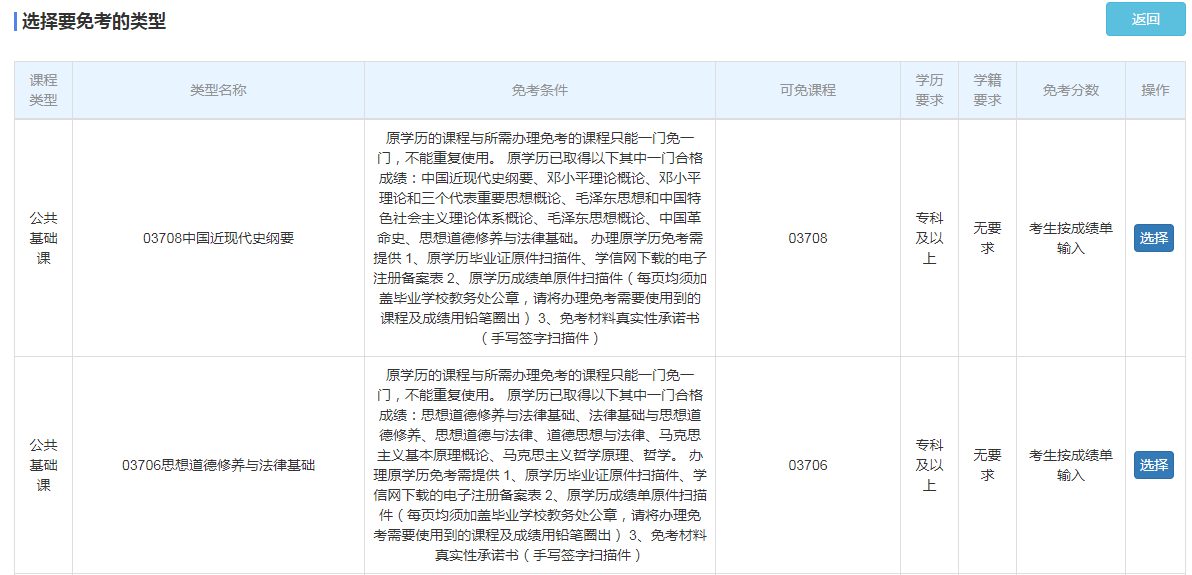
Task: Click the 03708 code in 可免课程 column
Action: (x=807, y=238)
